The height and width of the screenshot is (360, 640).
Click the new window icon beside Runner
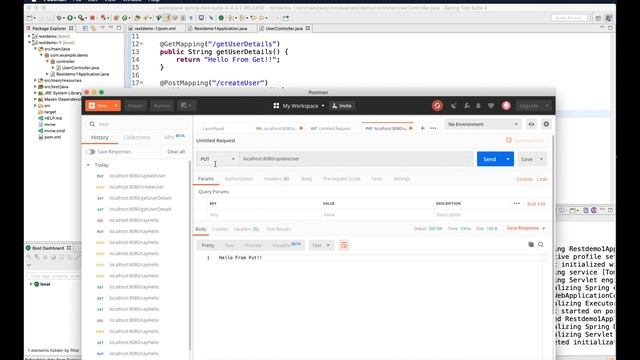(186, 106)
